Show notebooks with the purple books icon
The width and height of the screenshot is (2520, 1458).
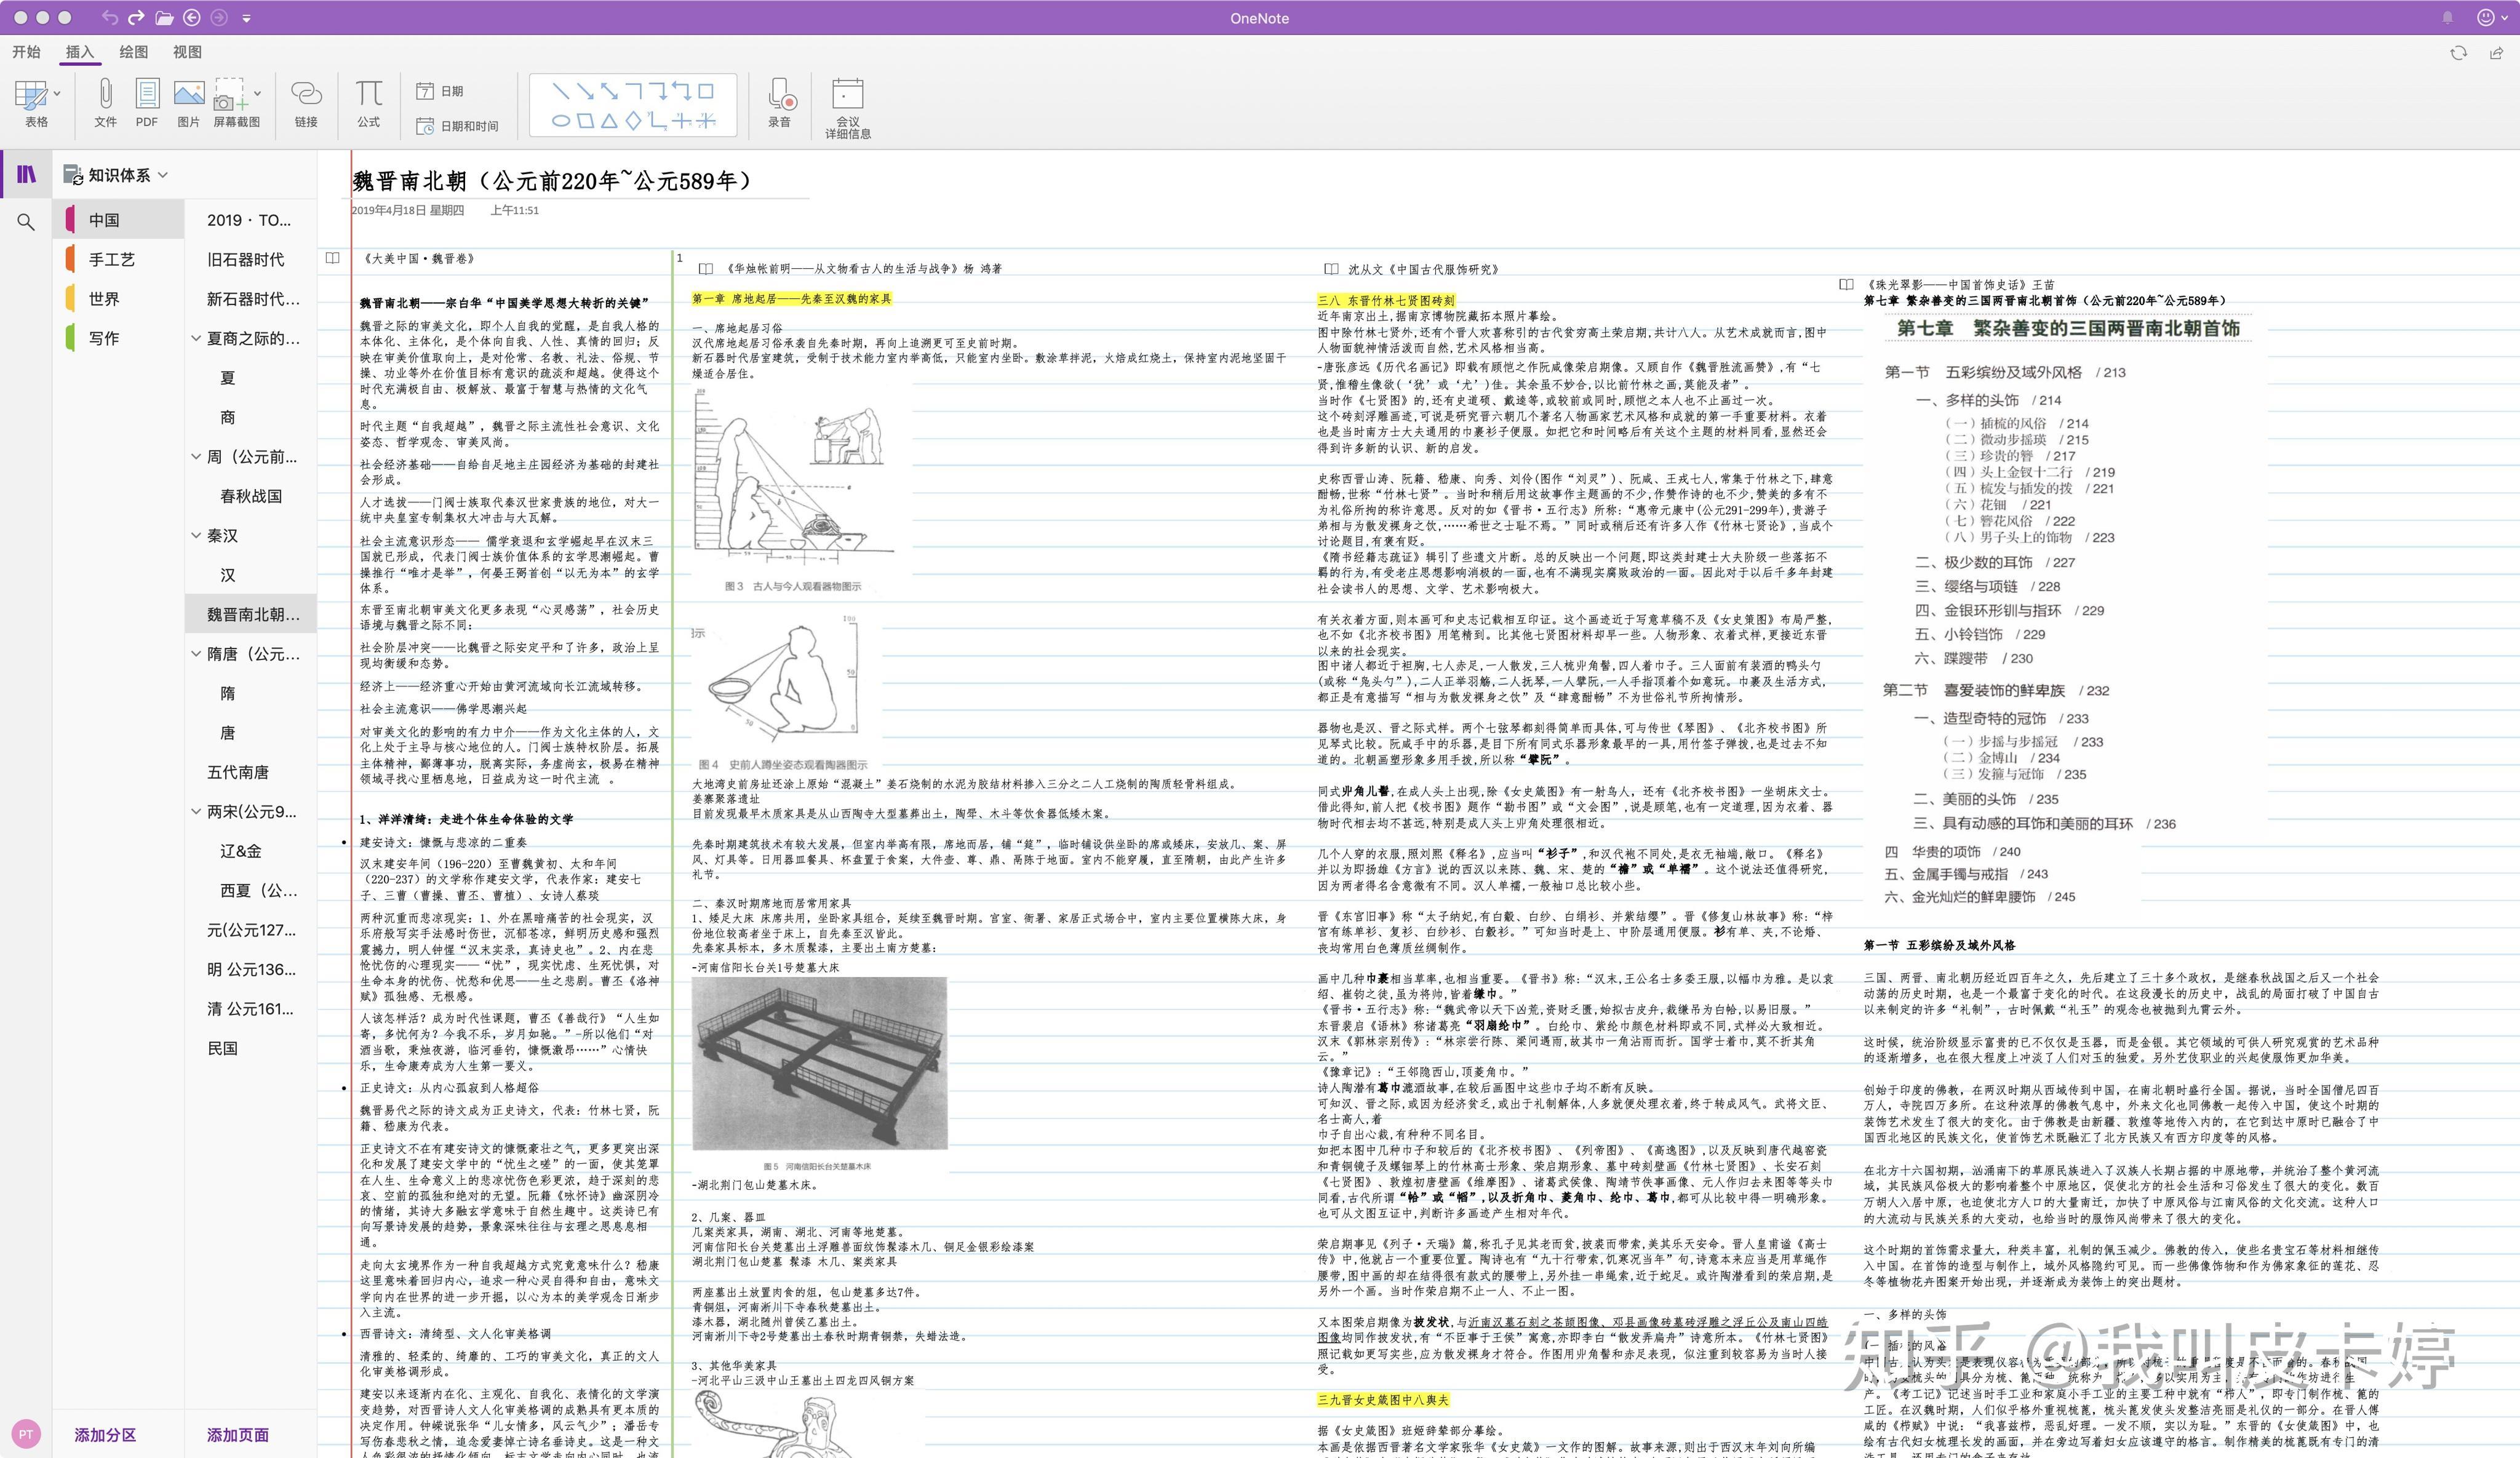pyautogui.click(x=27, y=174)
